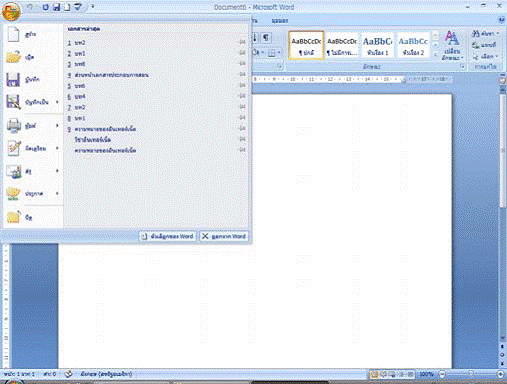
Task: Click the Save floppy icon in Quick Access Toolbar
Action: click(x=57, y=7)
